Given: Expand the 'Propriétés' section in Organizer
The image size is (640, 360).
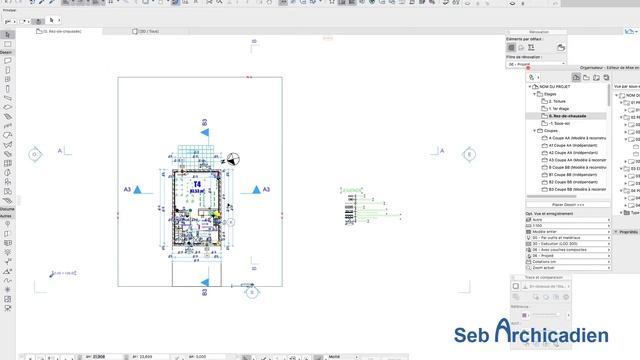Looking at the screenshot, I should [x=616, y=232].
